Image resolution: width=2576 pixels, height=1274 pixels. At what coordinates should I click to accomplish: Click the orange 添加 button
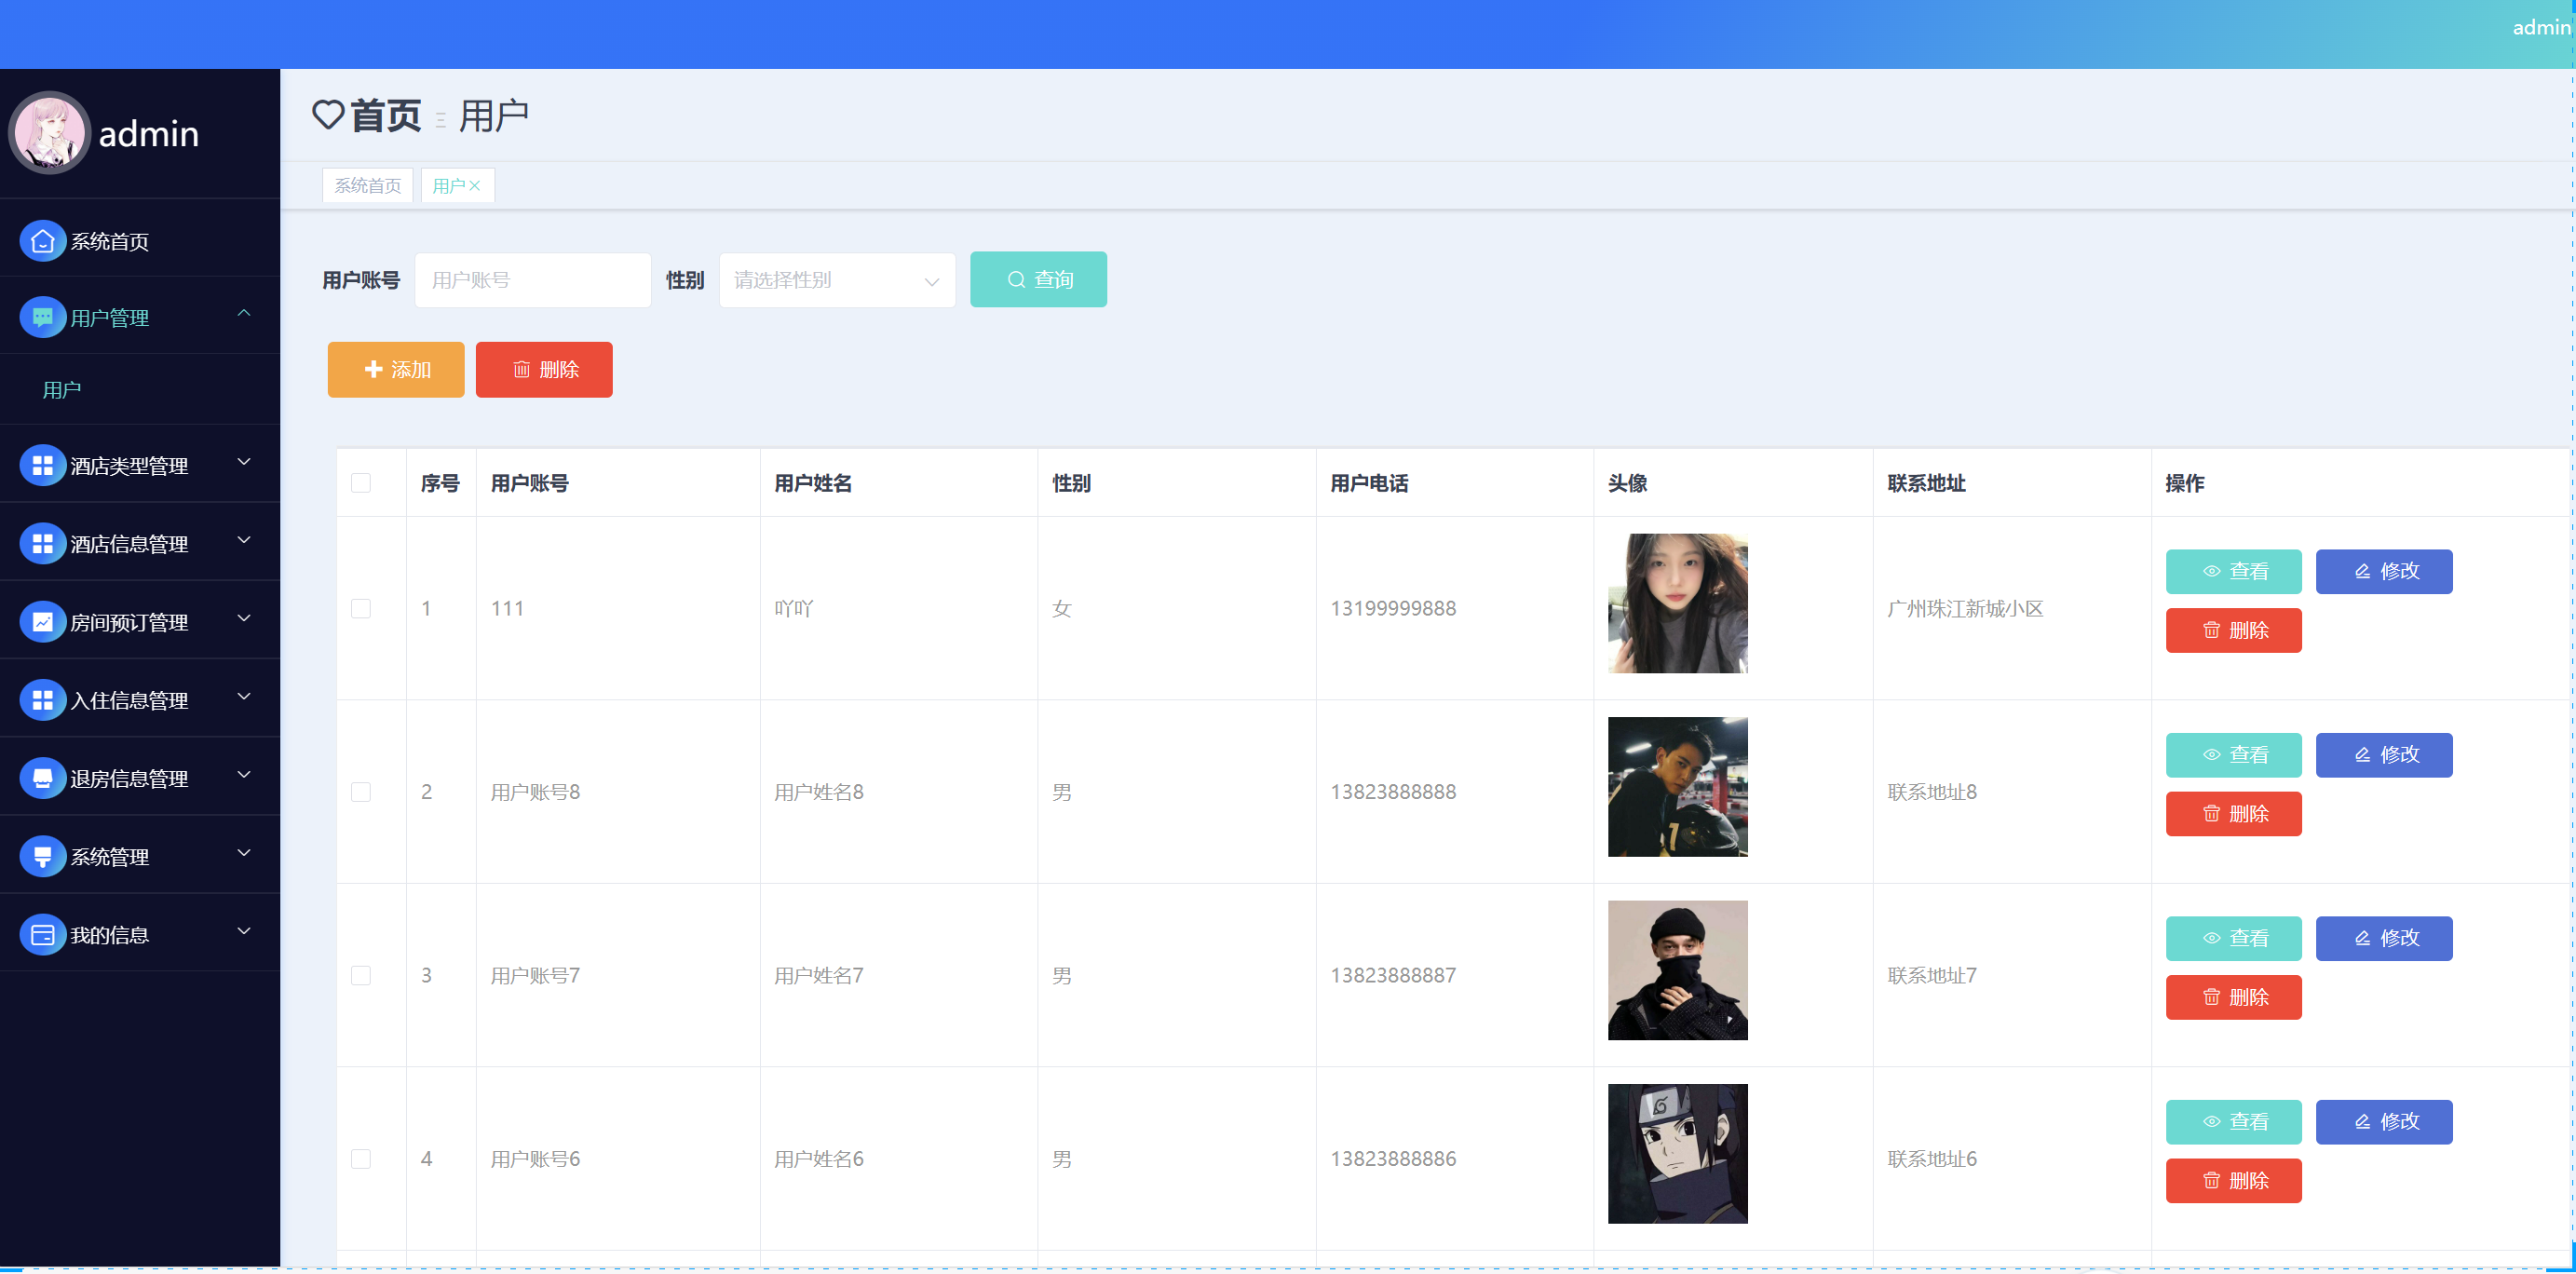pos(396,370)
